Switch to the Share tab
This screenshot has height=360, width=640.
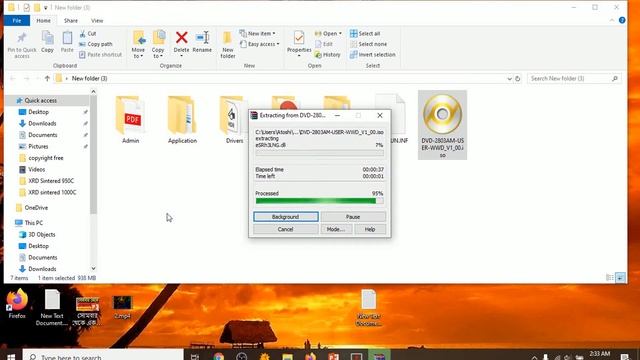pos(71,20)
